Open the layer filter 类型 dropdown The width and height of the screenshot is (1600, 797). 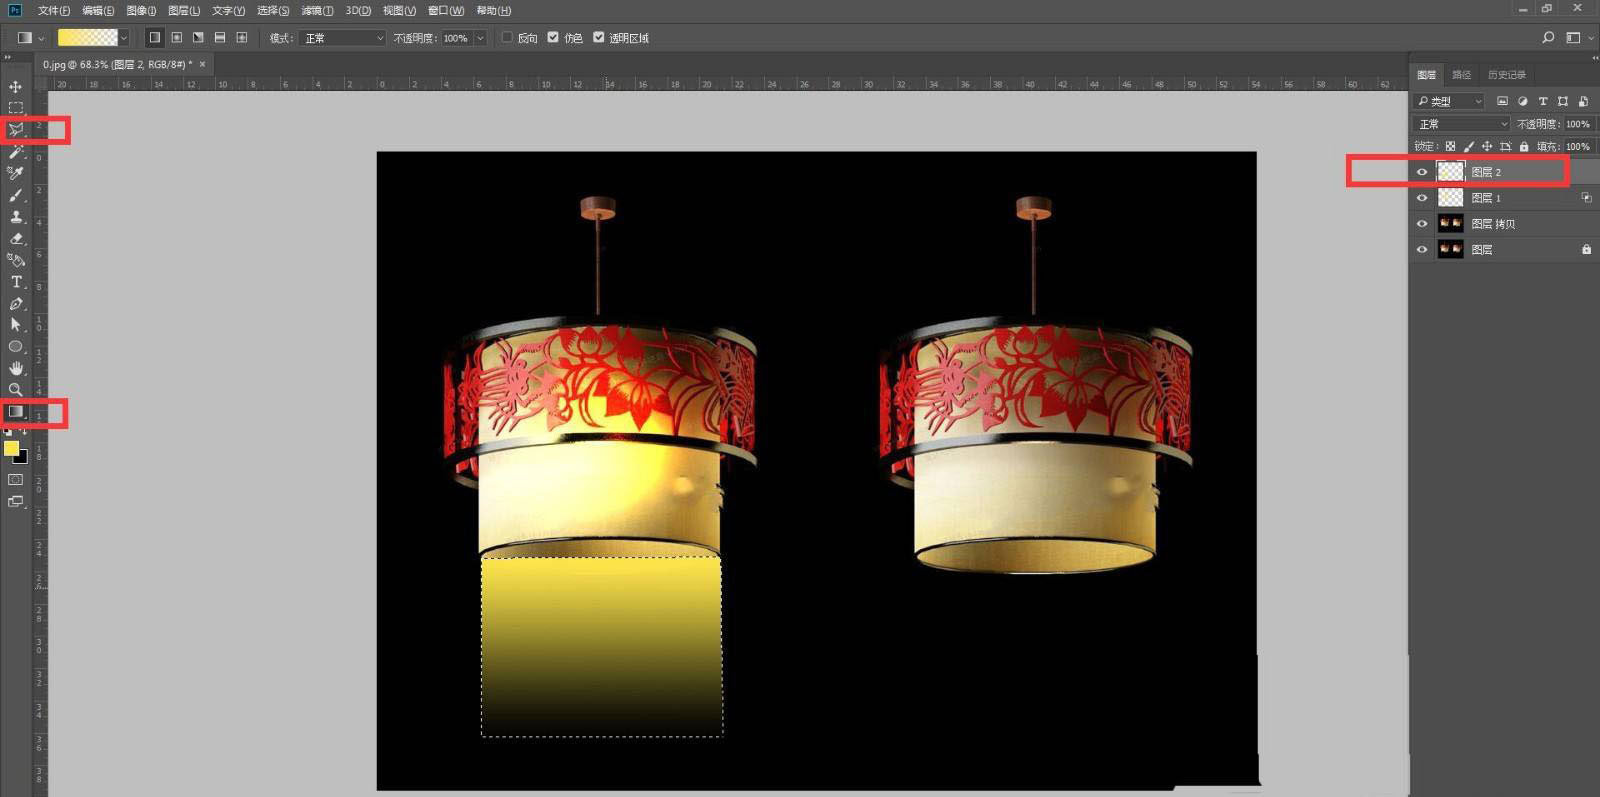tap(1450, 101)
